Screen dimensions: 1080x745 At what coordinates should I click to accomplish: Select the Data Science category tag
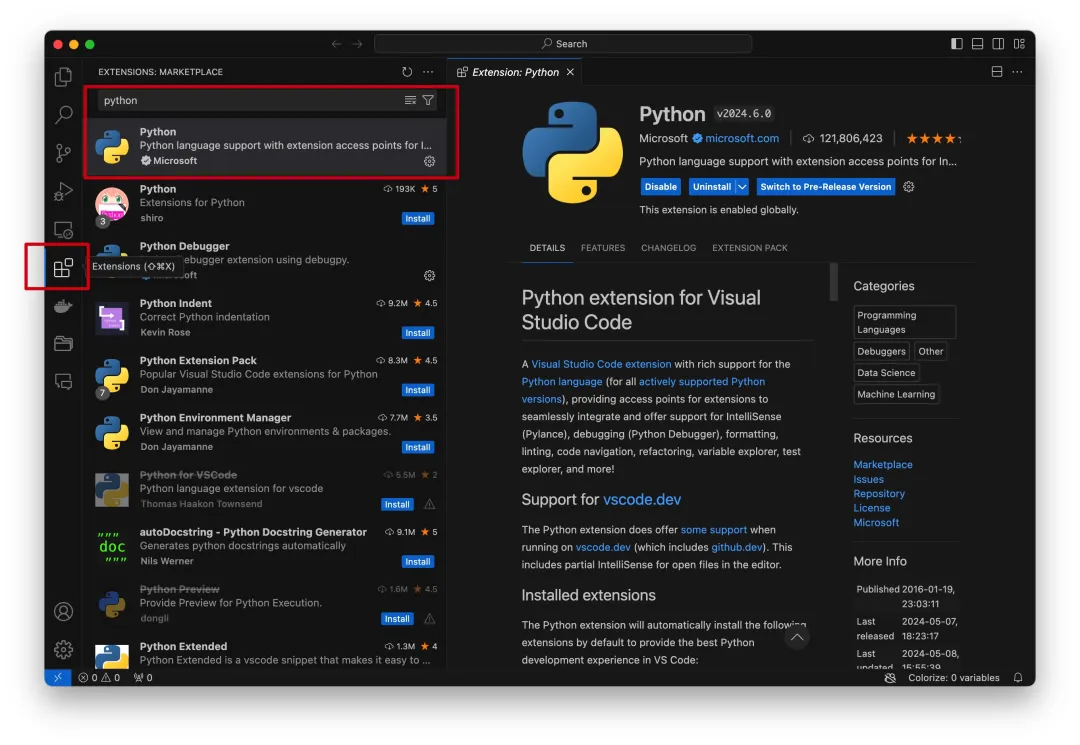point(886,372)
